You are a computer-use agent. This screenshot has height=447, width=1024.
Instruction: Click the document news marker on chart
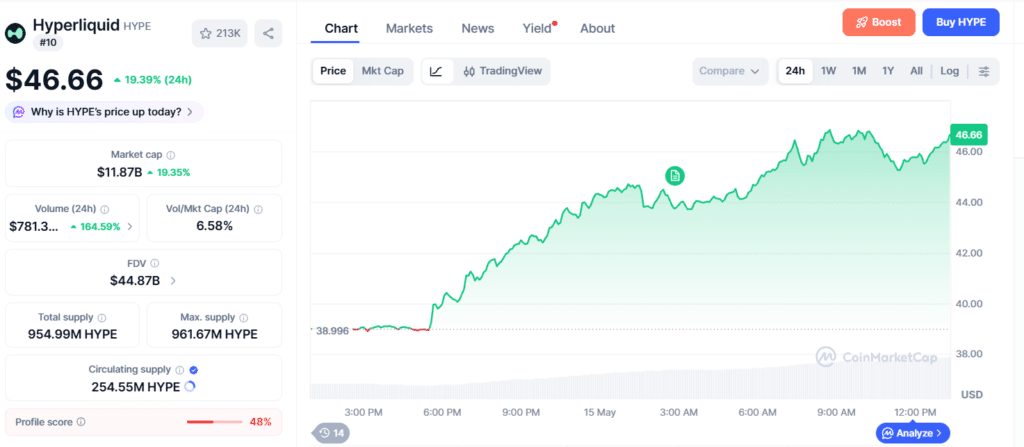coord(675,175)
